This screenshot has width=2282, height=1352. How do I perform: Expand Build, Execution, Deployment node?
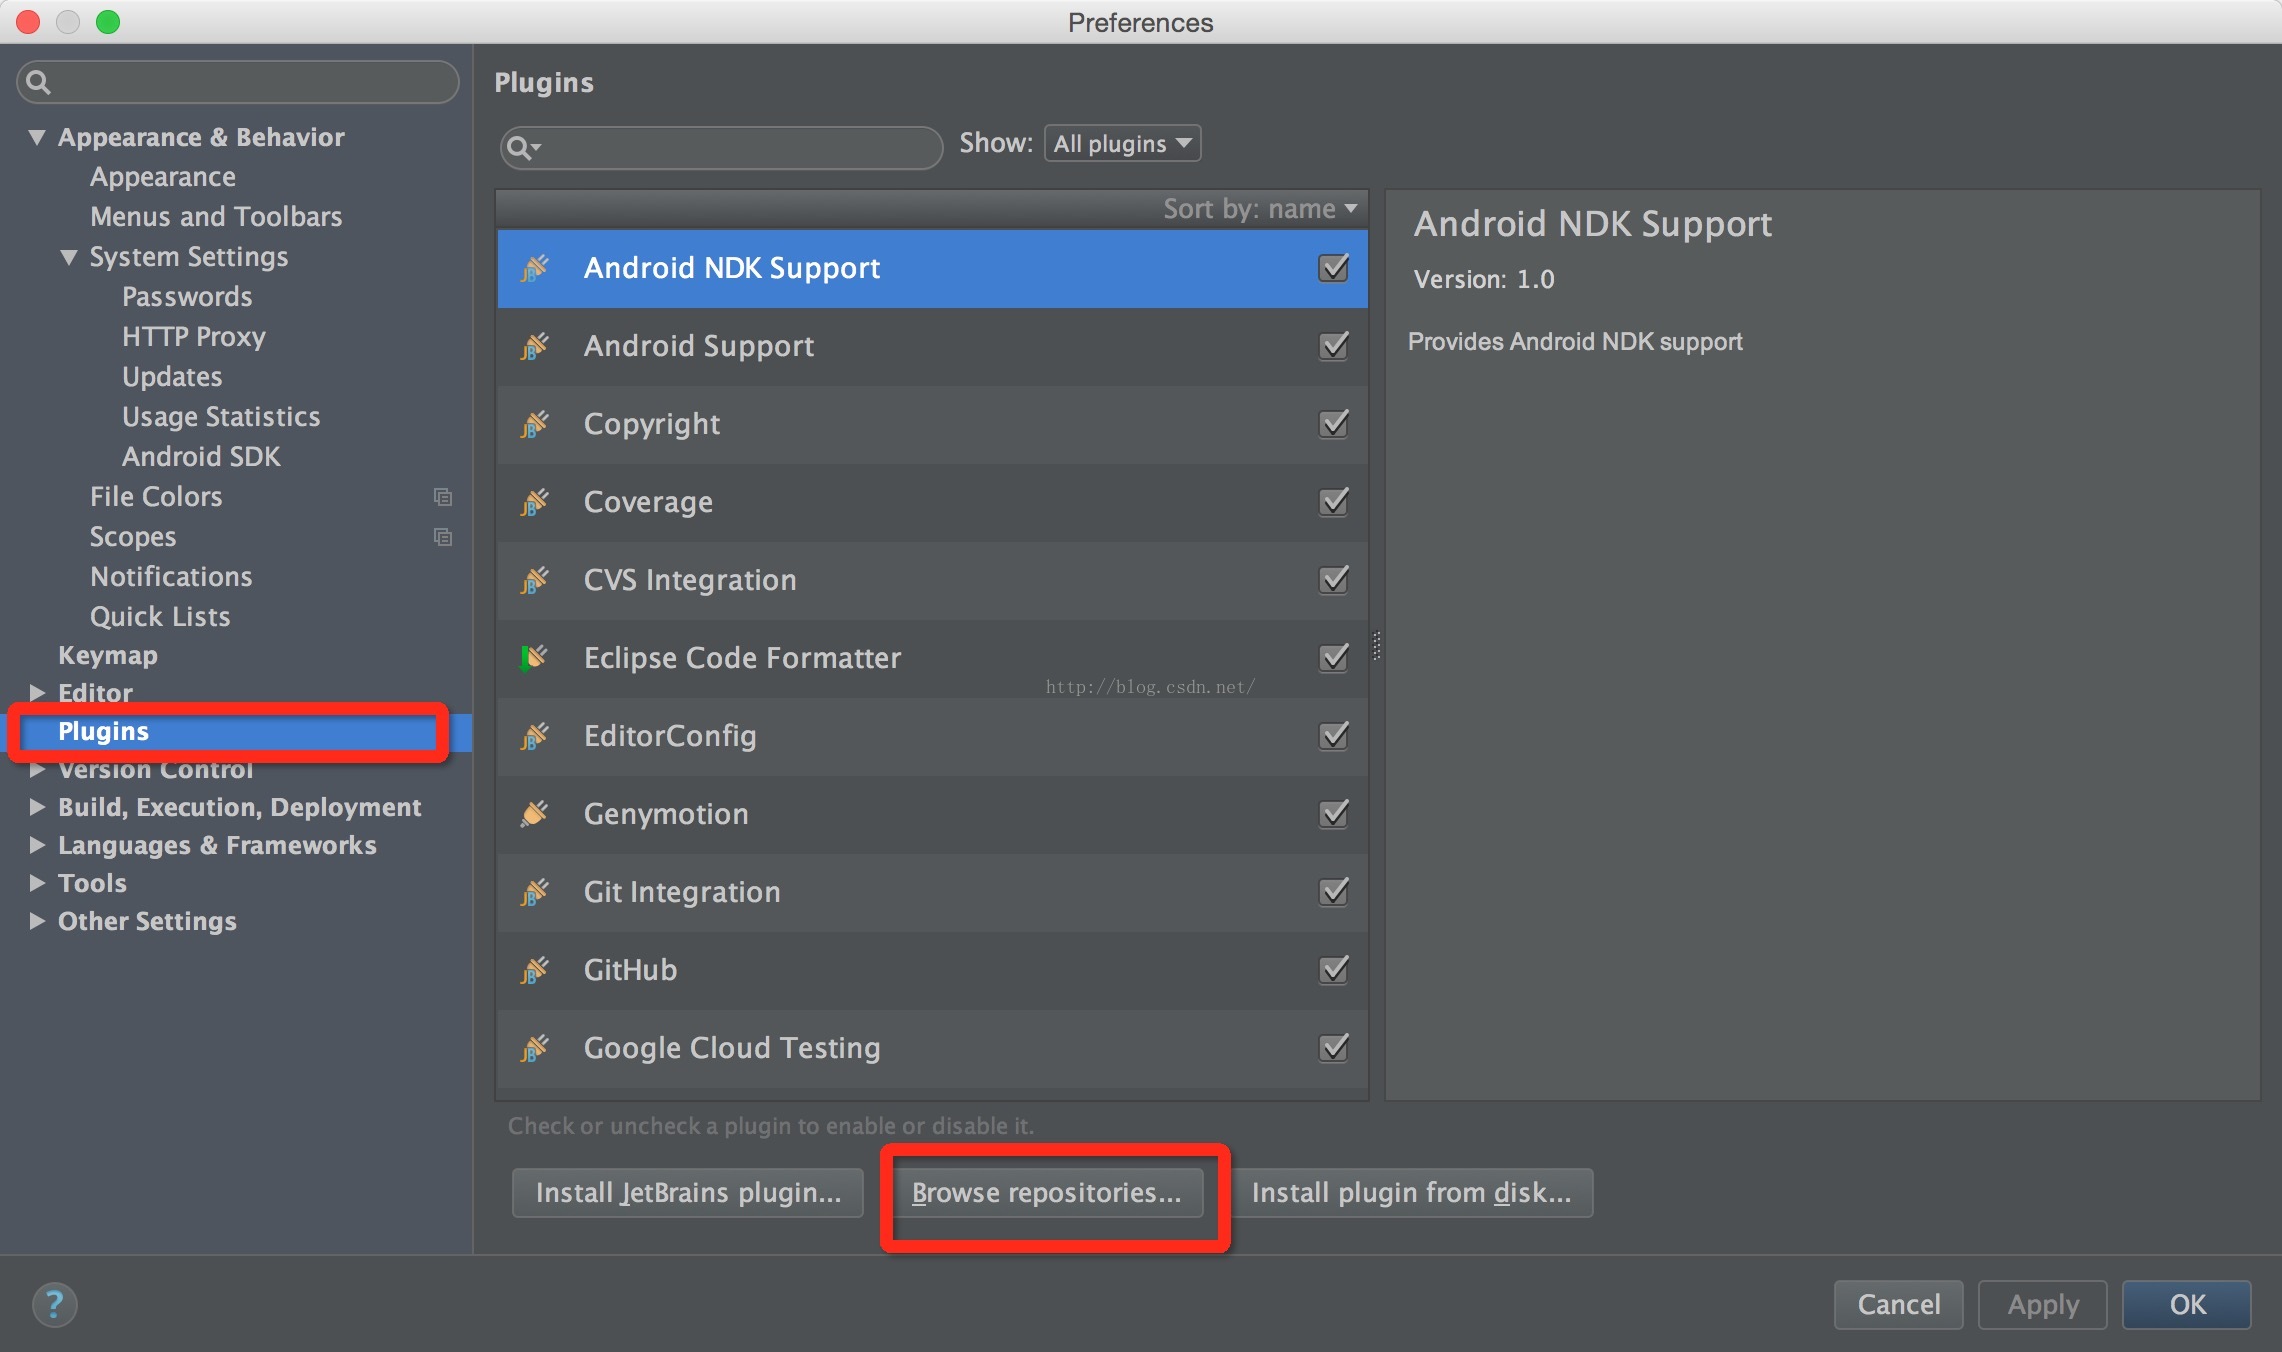click(x=37, y=806)
